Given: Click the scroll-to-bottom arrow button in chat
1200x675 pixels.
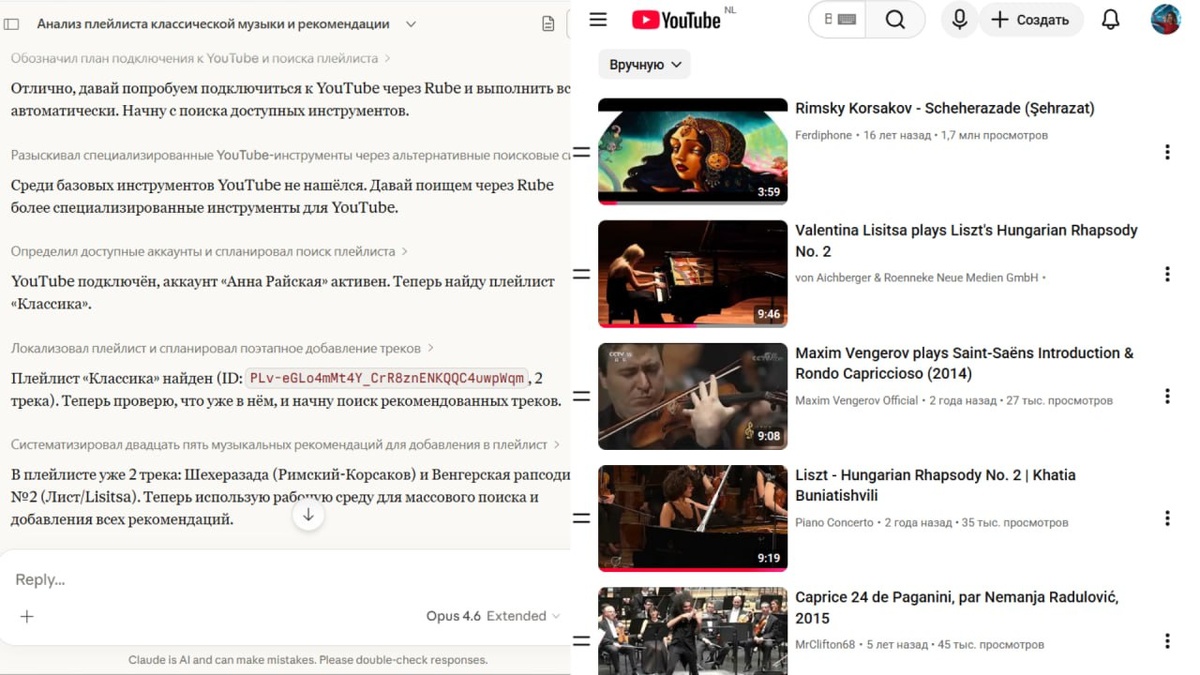Looking at the screenshot, I should 308,515.
